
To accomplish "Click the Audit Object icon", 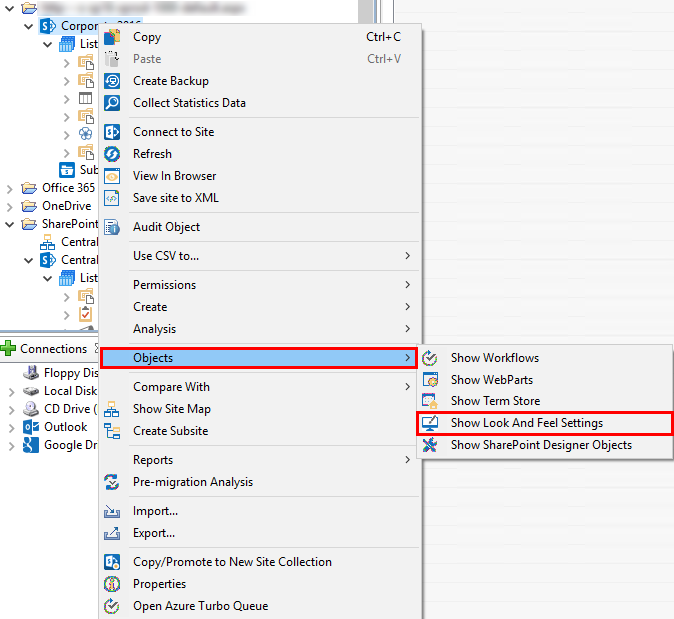I will (112, 227).
